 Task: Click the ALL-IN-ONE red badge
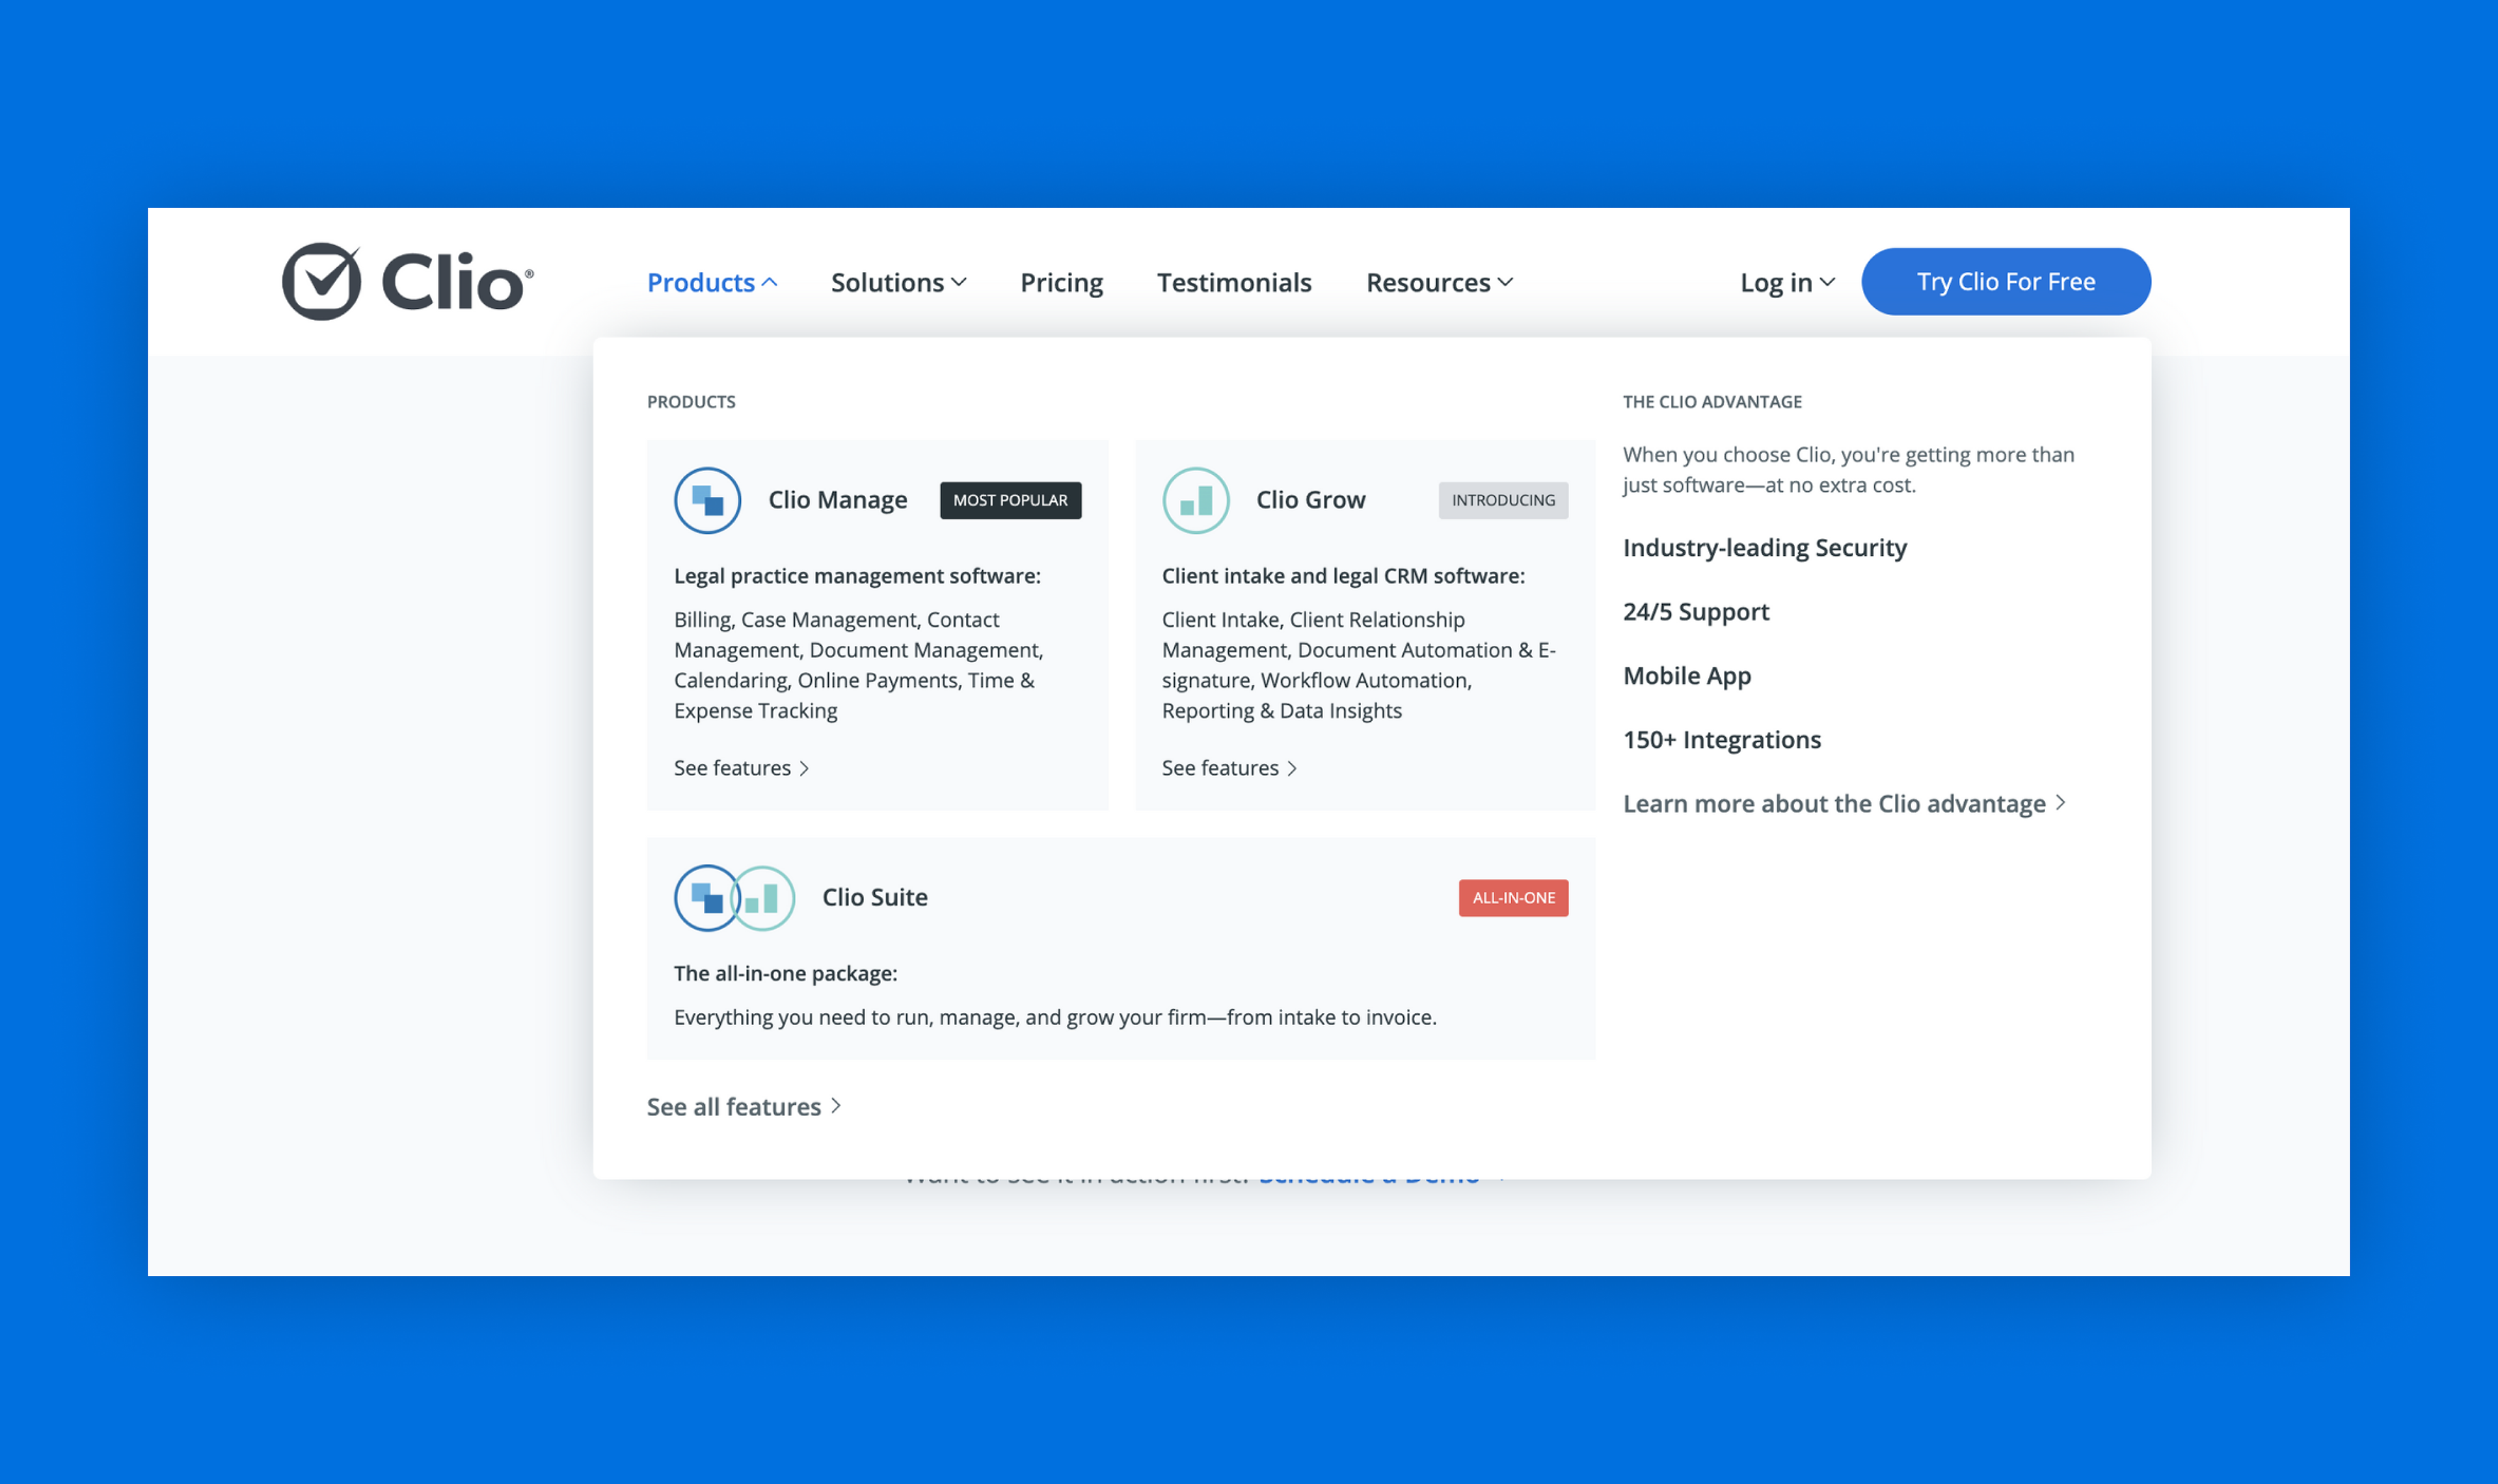tap(1513, 898)
